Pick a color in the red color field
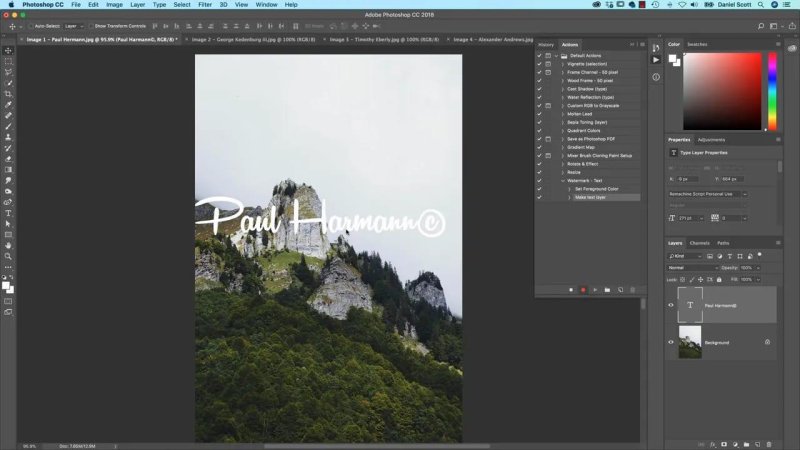Viewport: 800px width, 450px height. pyautogui.click(x=722, y=91)
